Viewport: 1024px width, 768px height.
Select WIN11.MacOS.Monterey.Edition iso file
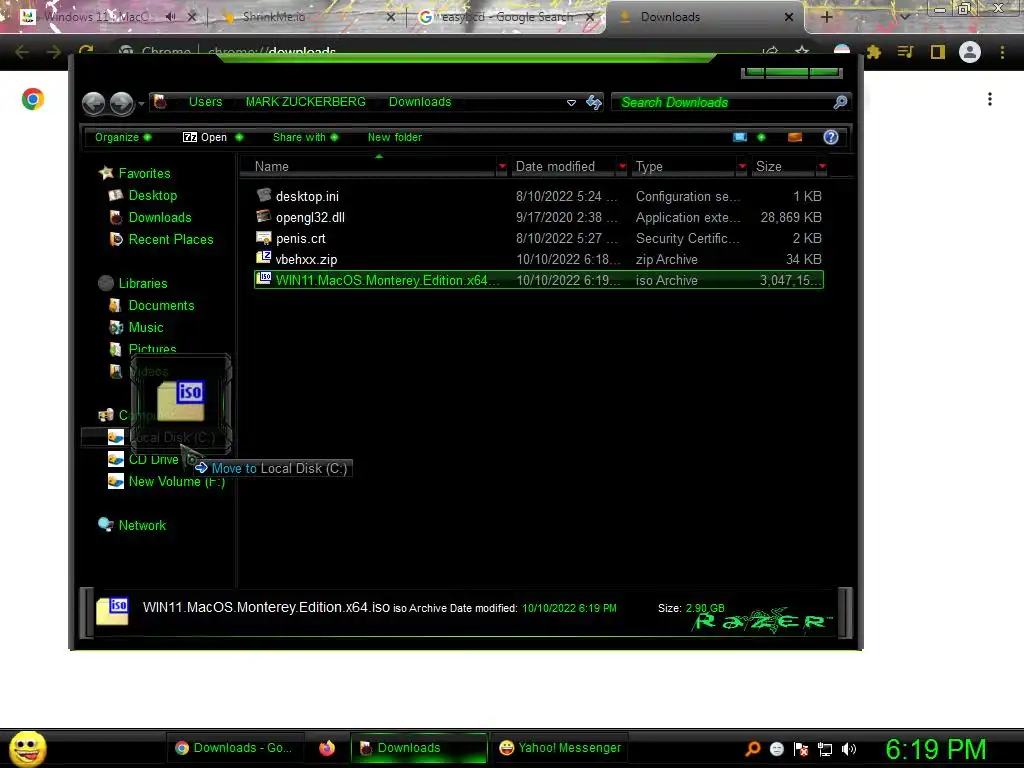point(539,280)
